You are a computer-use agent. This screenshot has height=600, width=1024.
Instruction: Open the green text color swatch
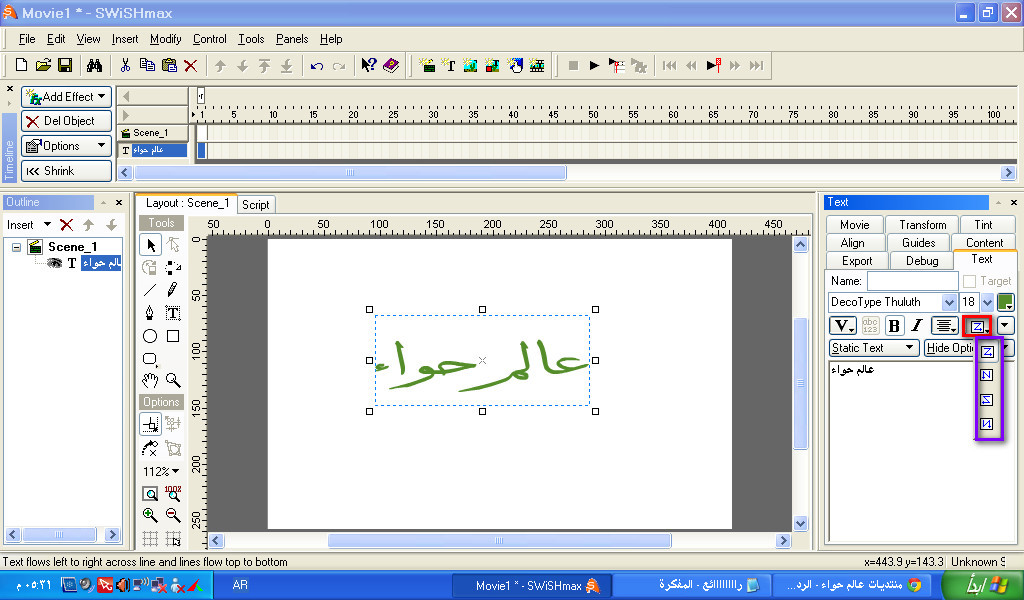click(x=1005, y=302)
